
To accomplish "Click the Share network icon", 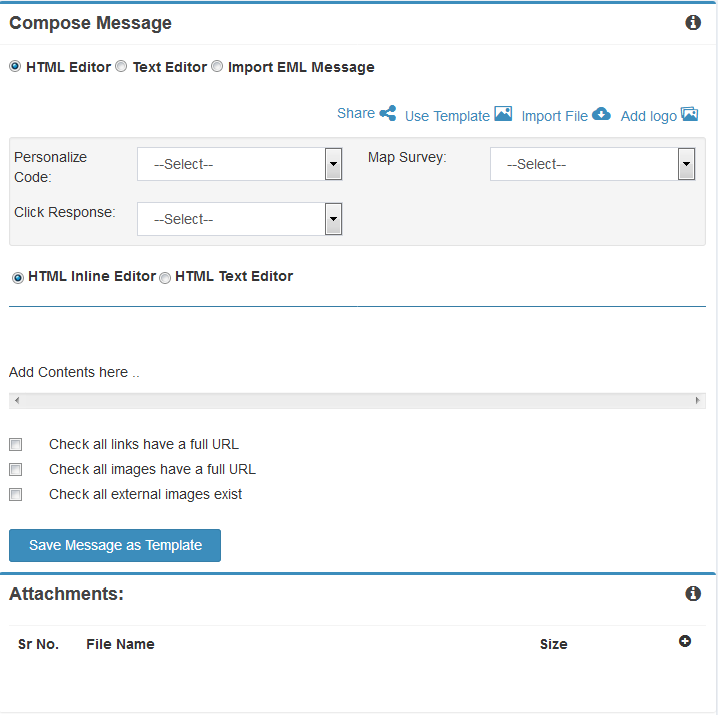I will [388, 114].
